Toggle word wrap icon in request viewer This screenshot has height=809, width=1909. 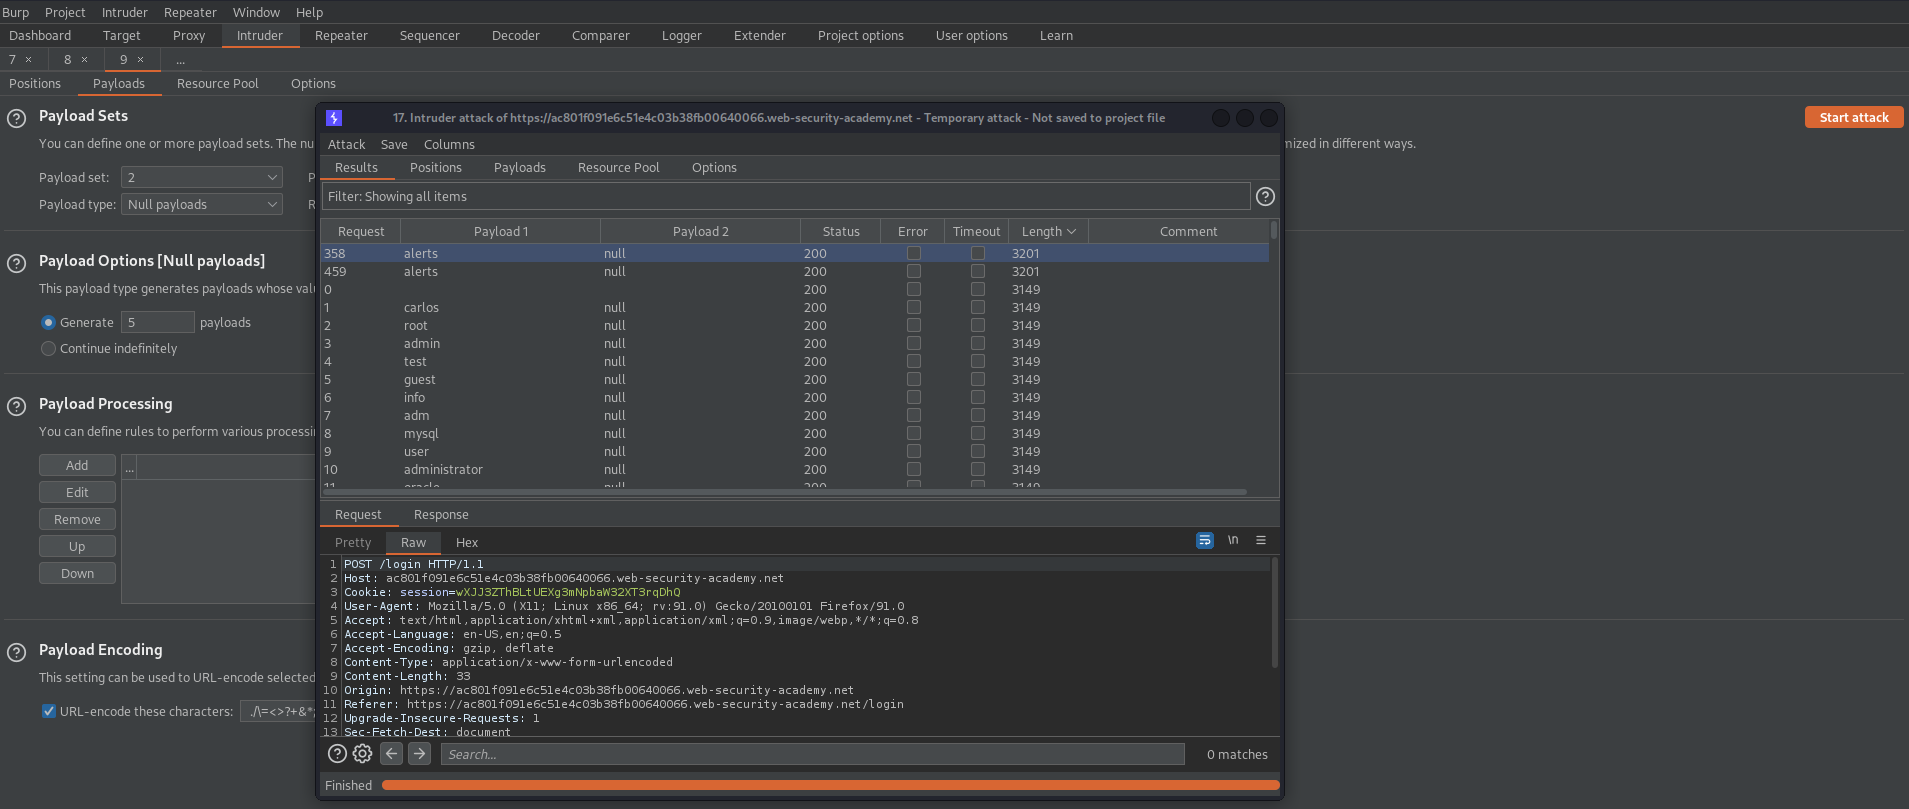pos(1205,540)
